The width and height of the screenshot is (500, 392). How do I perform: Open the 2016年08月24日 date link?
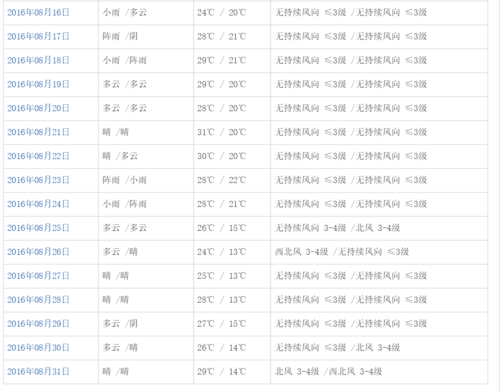click(38, 204)
